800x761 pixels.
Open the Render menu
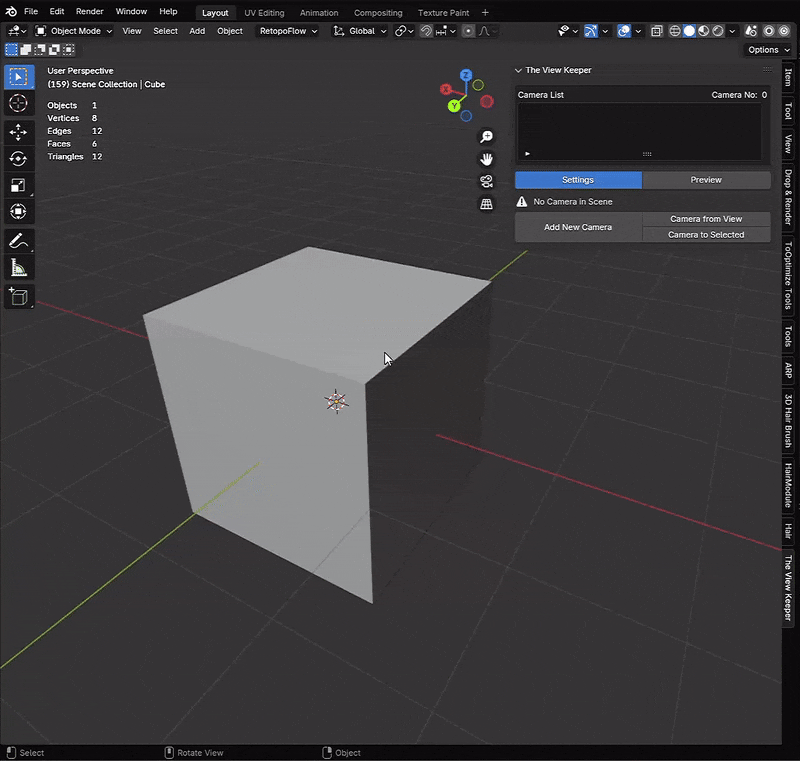point(89,11)
